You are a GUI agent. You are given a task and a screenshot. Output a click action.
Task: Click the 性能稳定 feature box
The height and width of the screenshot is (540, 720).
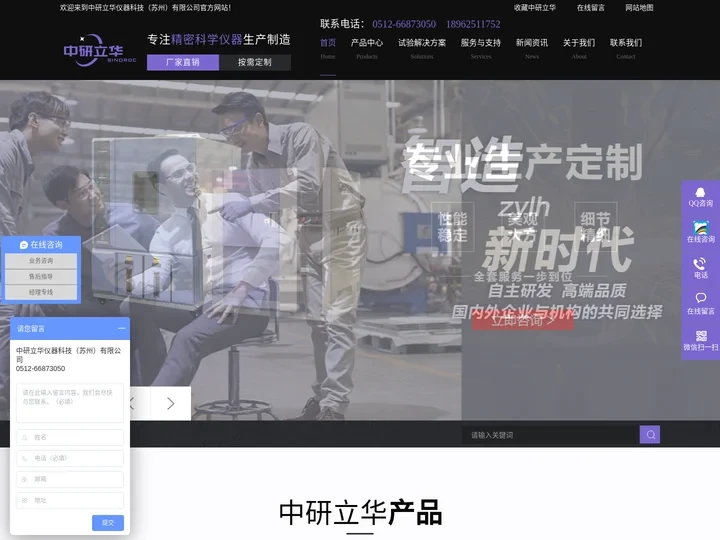452,227
